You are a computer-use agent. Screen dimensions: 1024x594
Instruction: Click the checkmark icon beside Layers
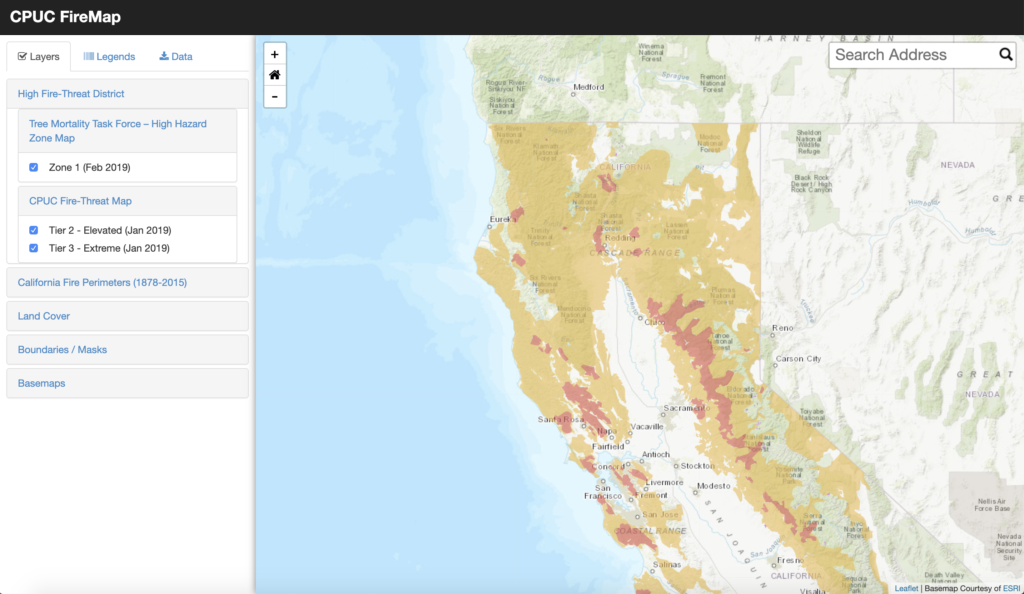(22, 56)
